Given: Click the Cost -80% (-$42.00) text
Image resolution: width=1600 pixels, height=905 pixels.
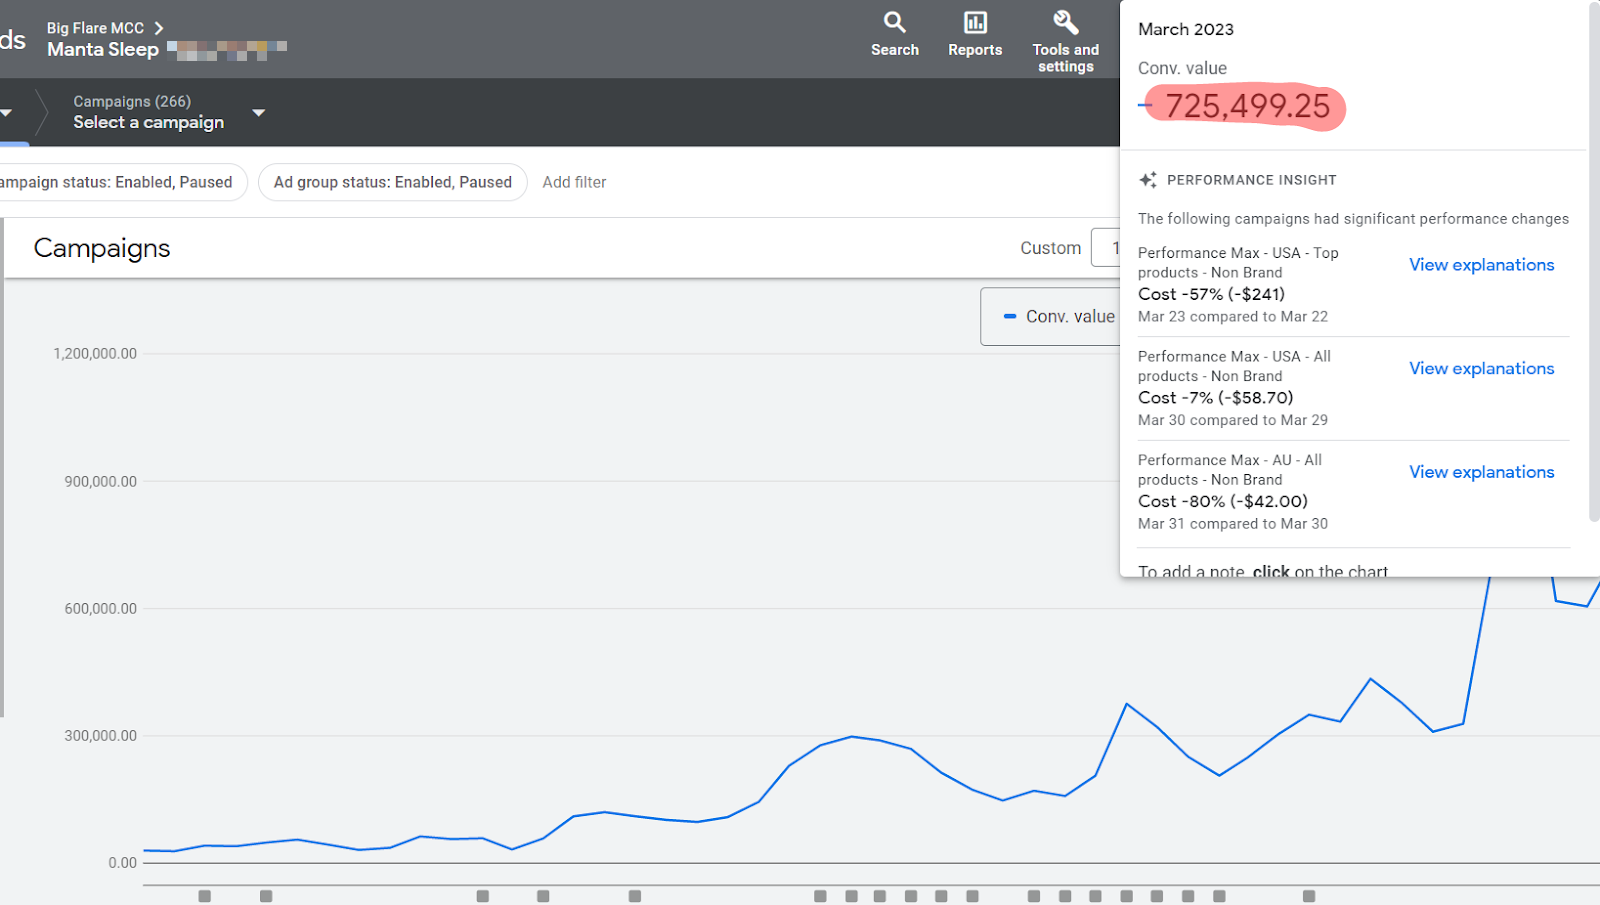Looking at the screenshot, I should 1222,501.
